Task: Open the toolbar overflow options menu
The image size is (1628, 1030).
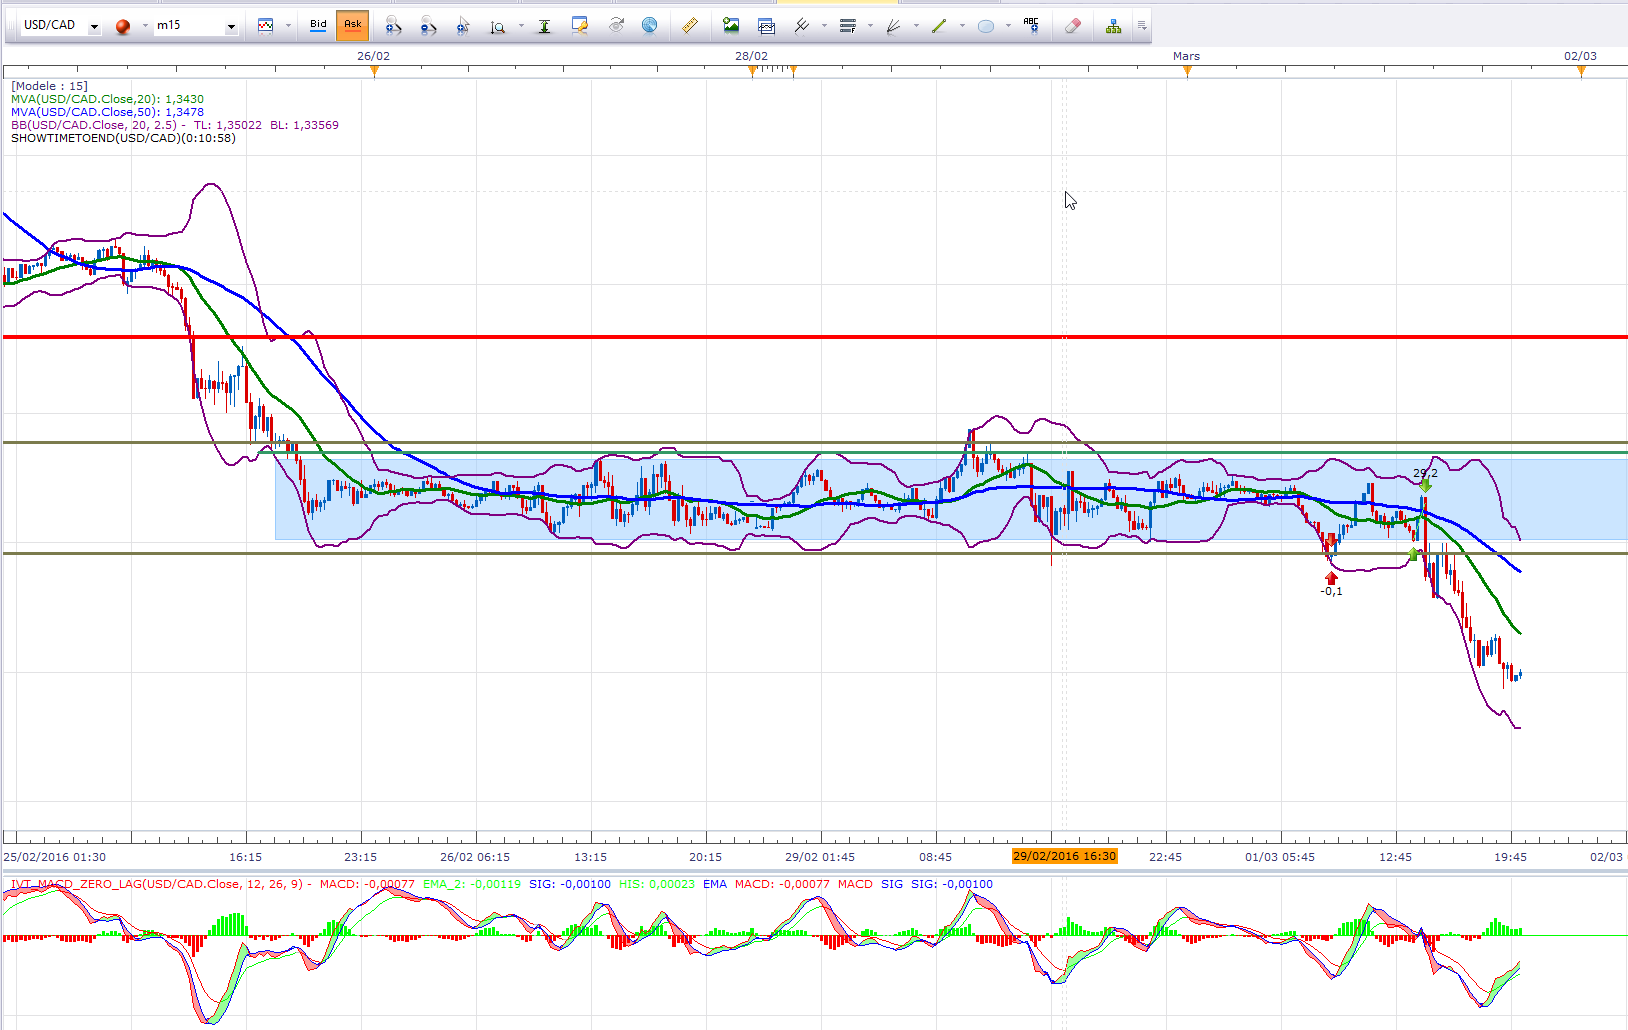Action: tap(1142, 26)
